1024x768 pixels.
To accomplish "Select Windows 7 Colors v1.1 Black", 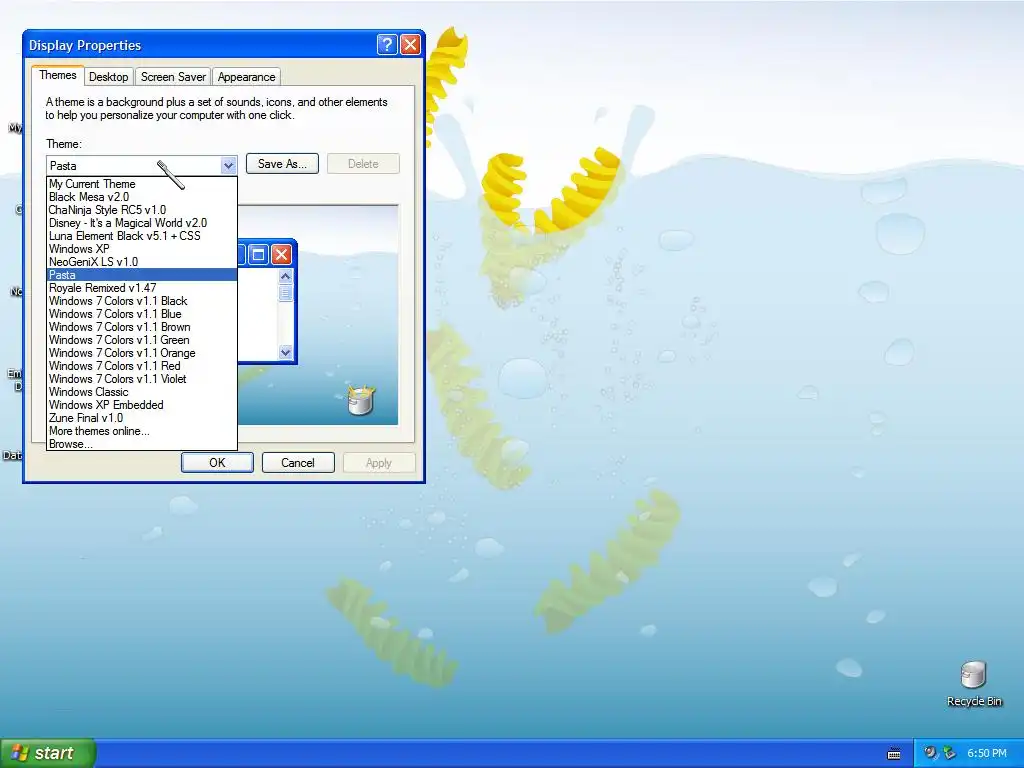I will 142,301.
